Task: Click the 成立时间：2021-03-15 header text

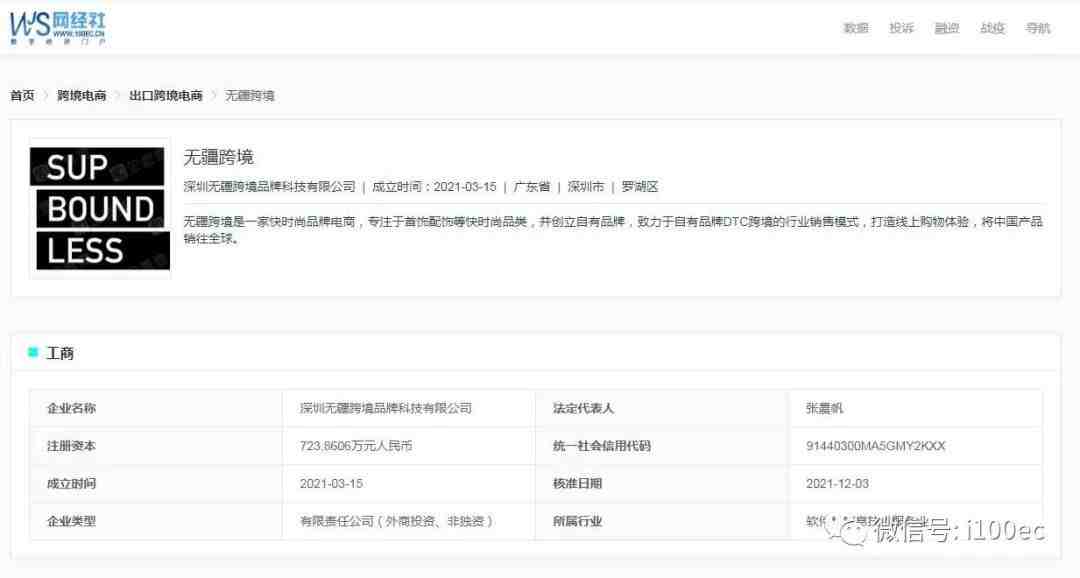Action: point(434,187)
